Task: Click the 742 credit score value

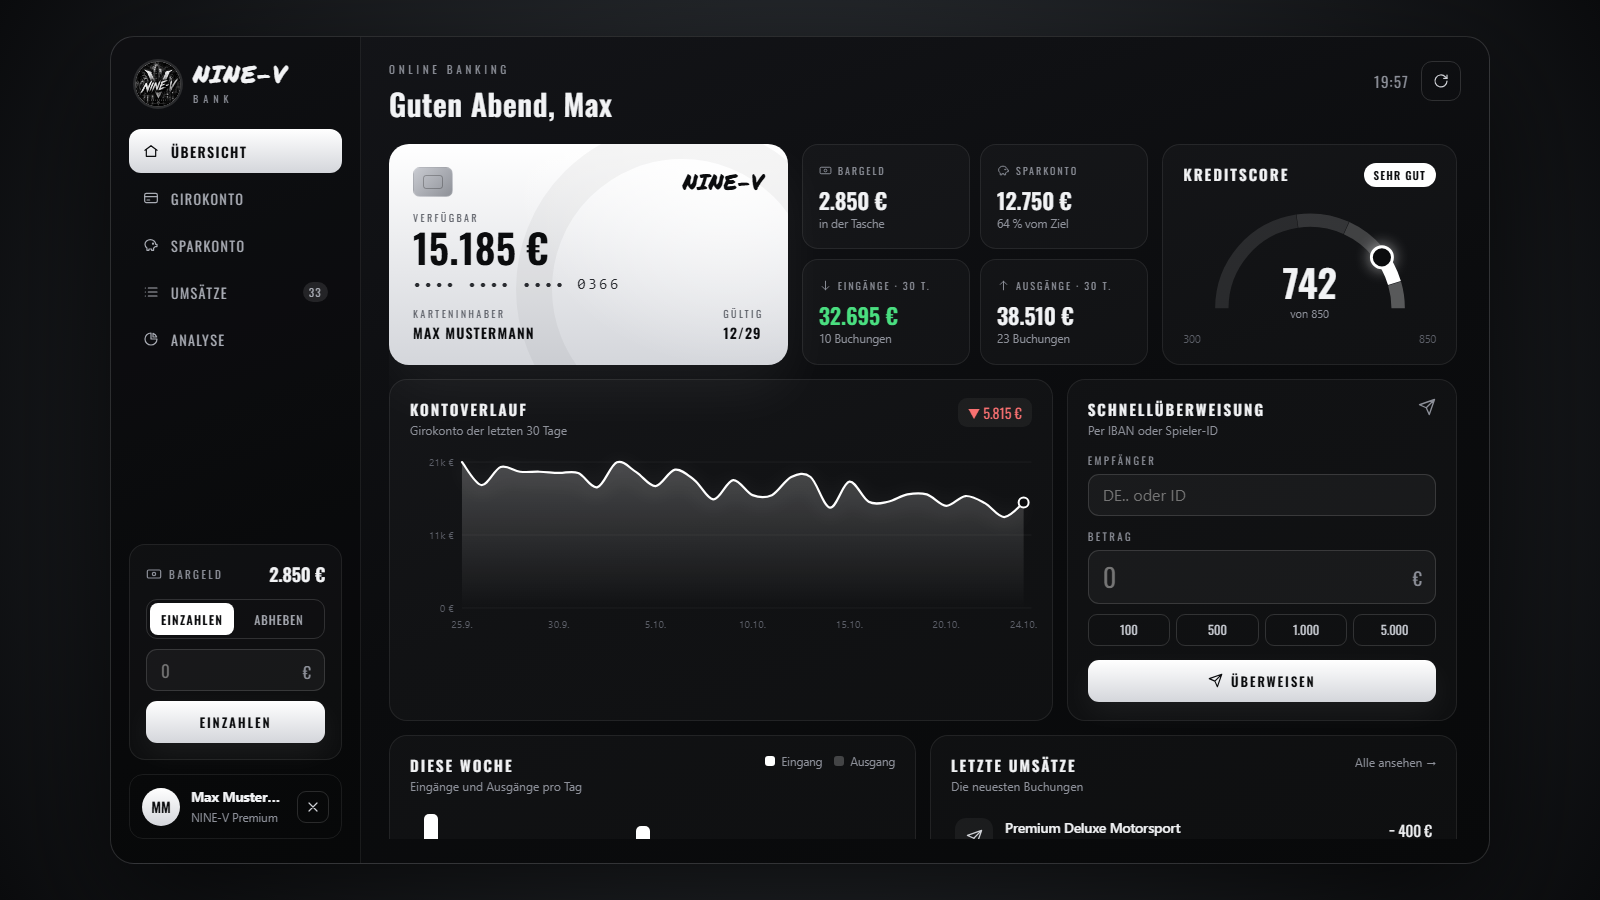Action: [1309, 284]
